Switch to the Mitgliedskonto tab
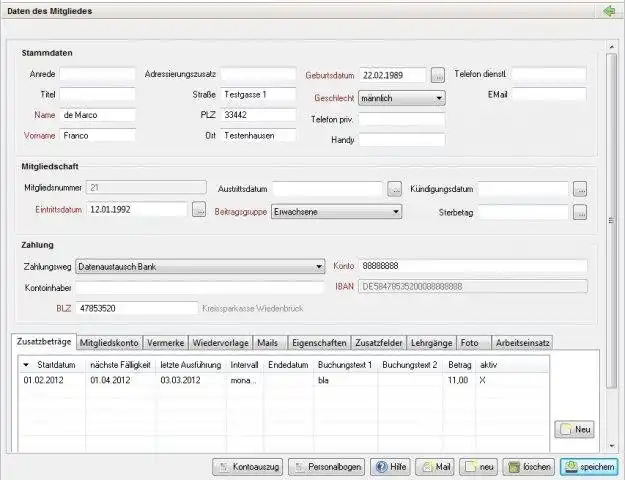Viewport: 625px width, 480px height. tap(109, 343)
